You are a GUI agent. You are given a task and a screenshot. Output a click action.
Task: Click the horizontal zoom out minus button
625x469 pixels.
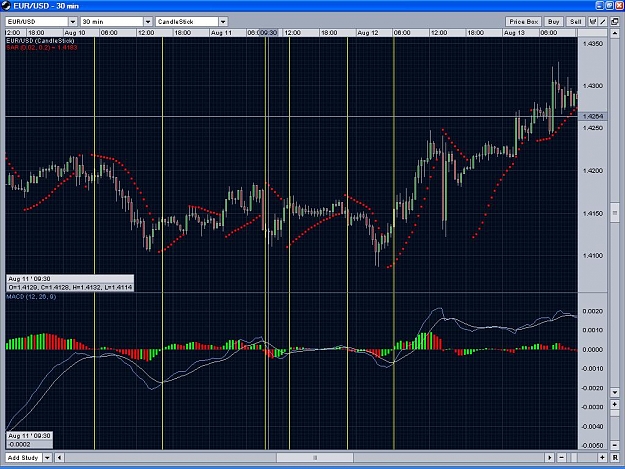click(x=561, y=457)
